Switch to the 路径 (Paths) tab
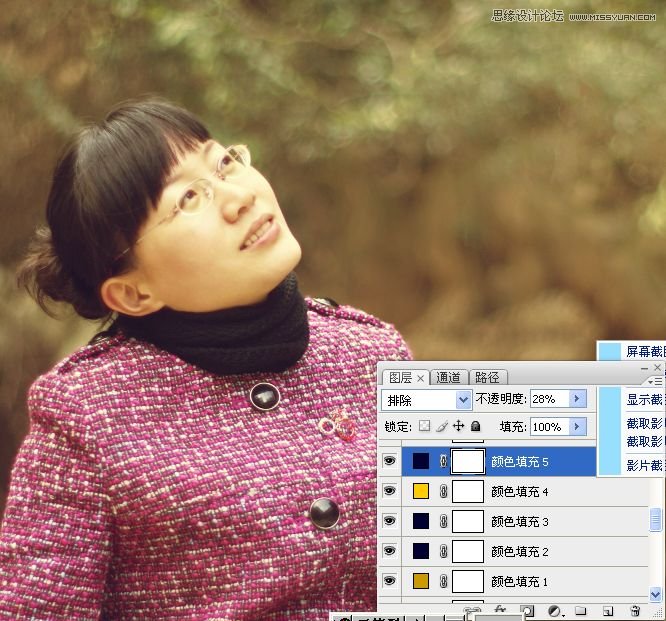666x621 pixels. pyautogui.click(x=487, y=377)
